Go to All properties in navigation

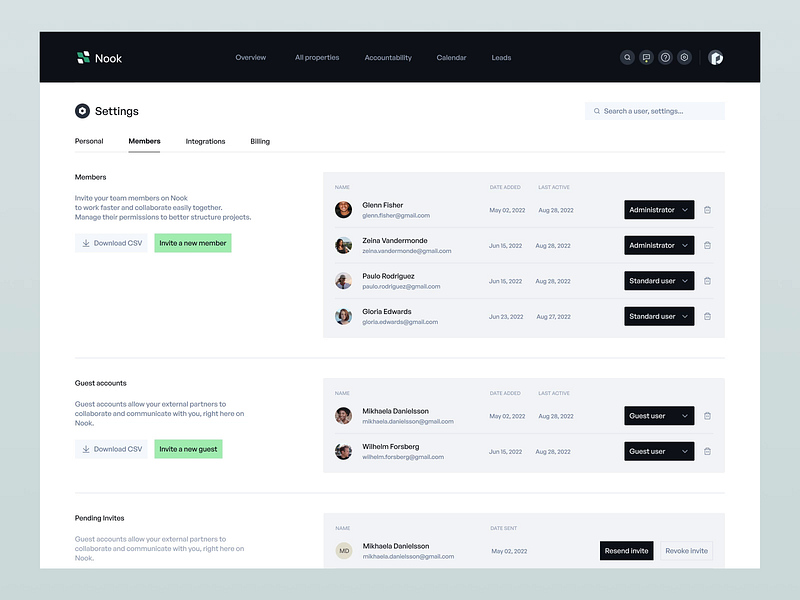point(317,58)
